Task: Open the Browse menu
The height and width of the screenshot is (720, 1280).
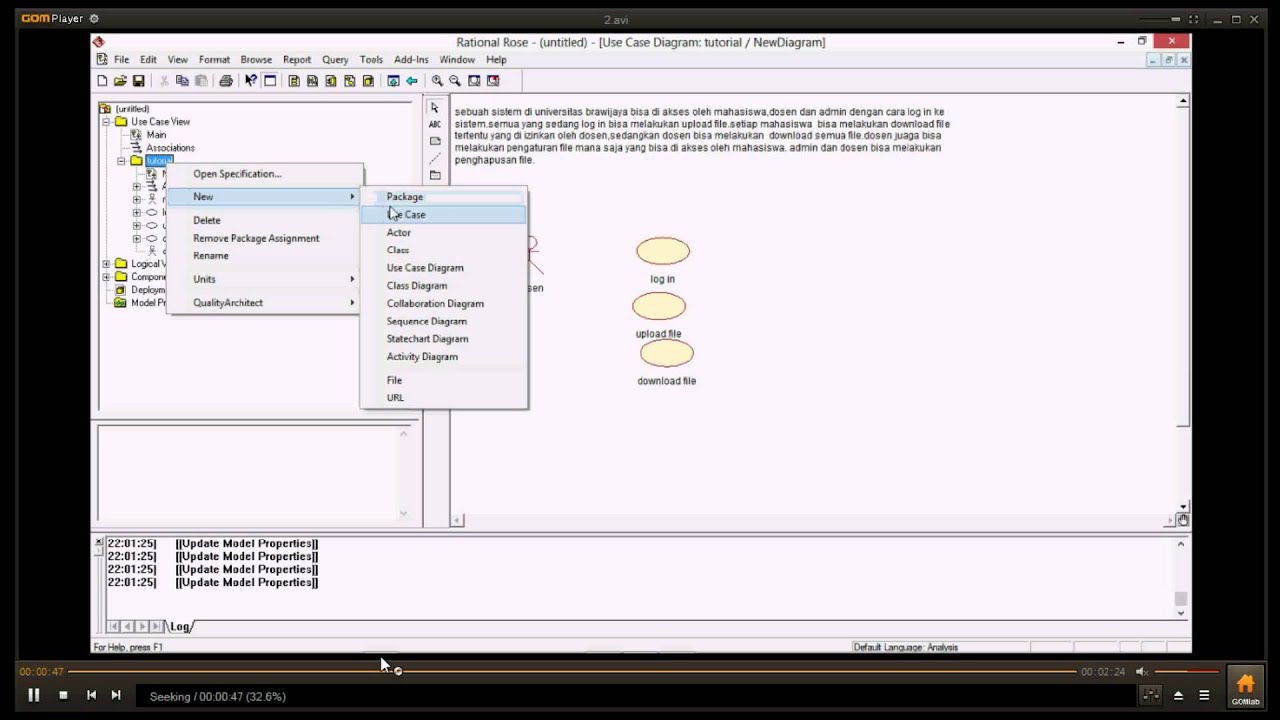Action: tap(256, 60)
